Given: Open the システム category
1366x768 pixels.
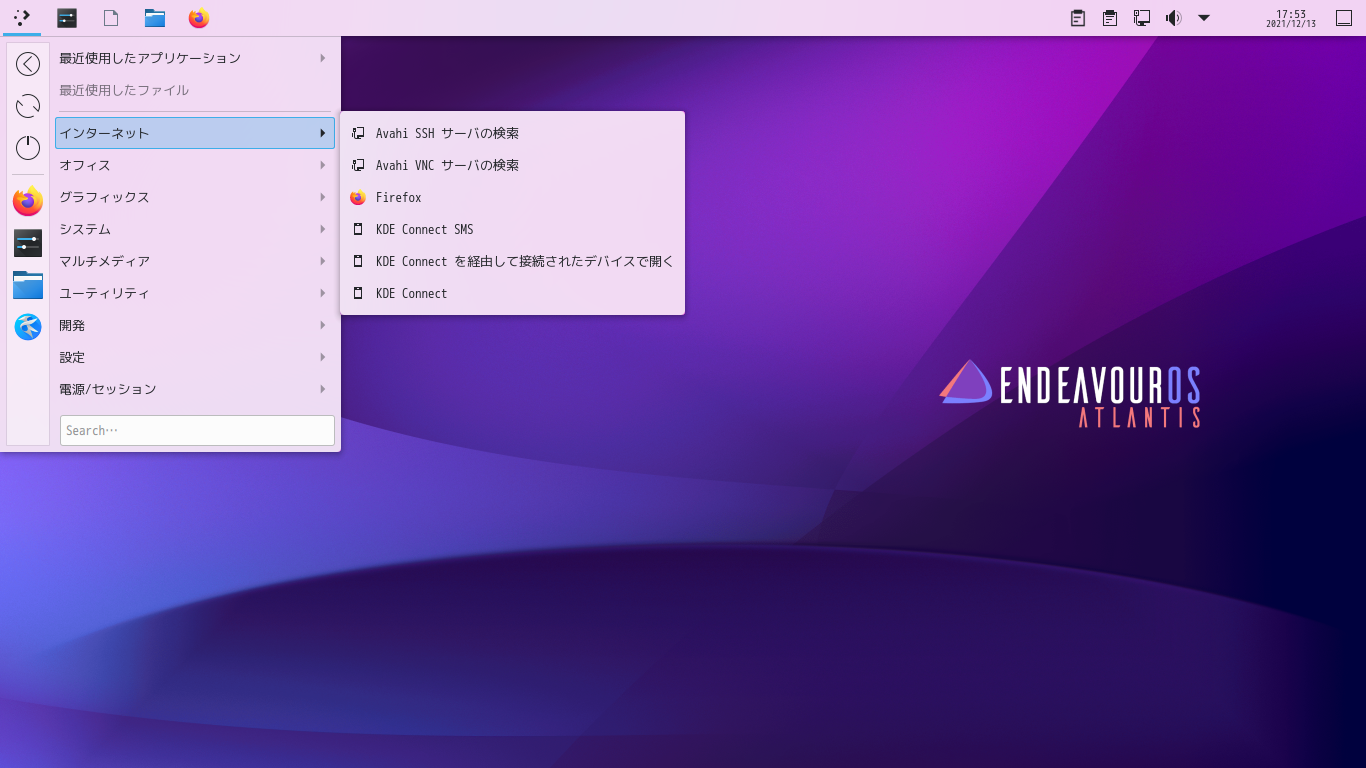Looking at the screenshot, I should click(x=195, y=229).
